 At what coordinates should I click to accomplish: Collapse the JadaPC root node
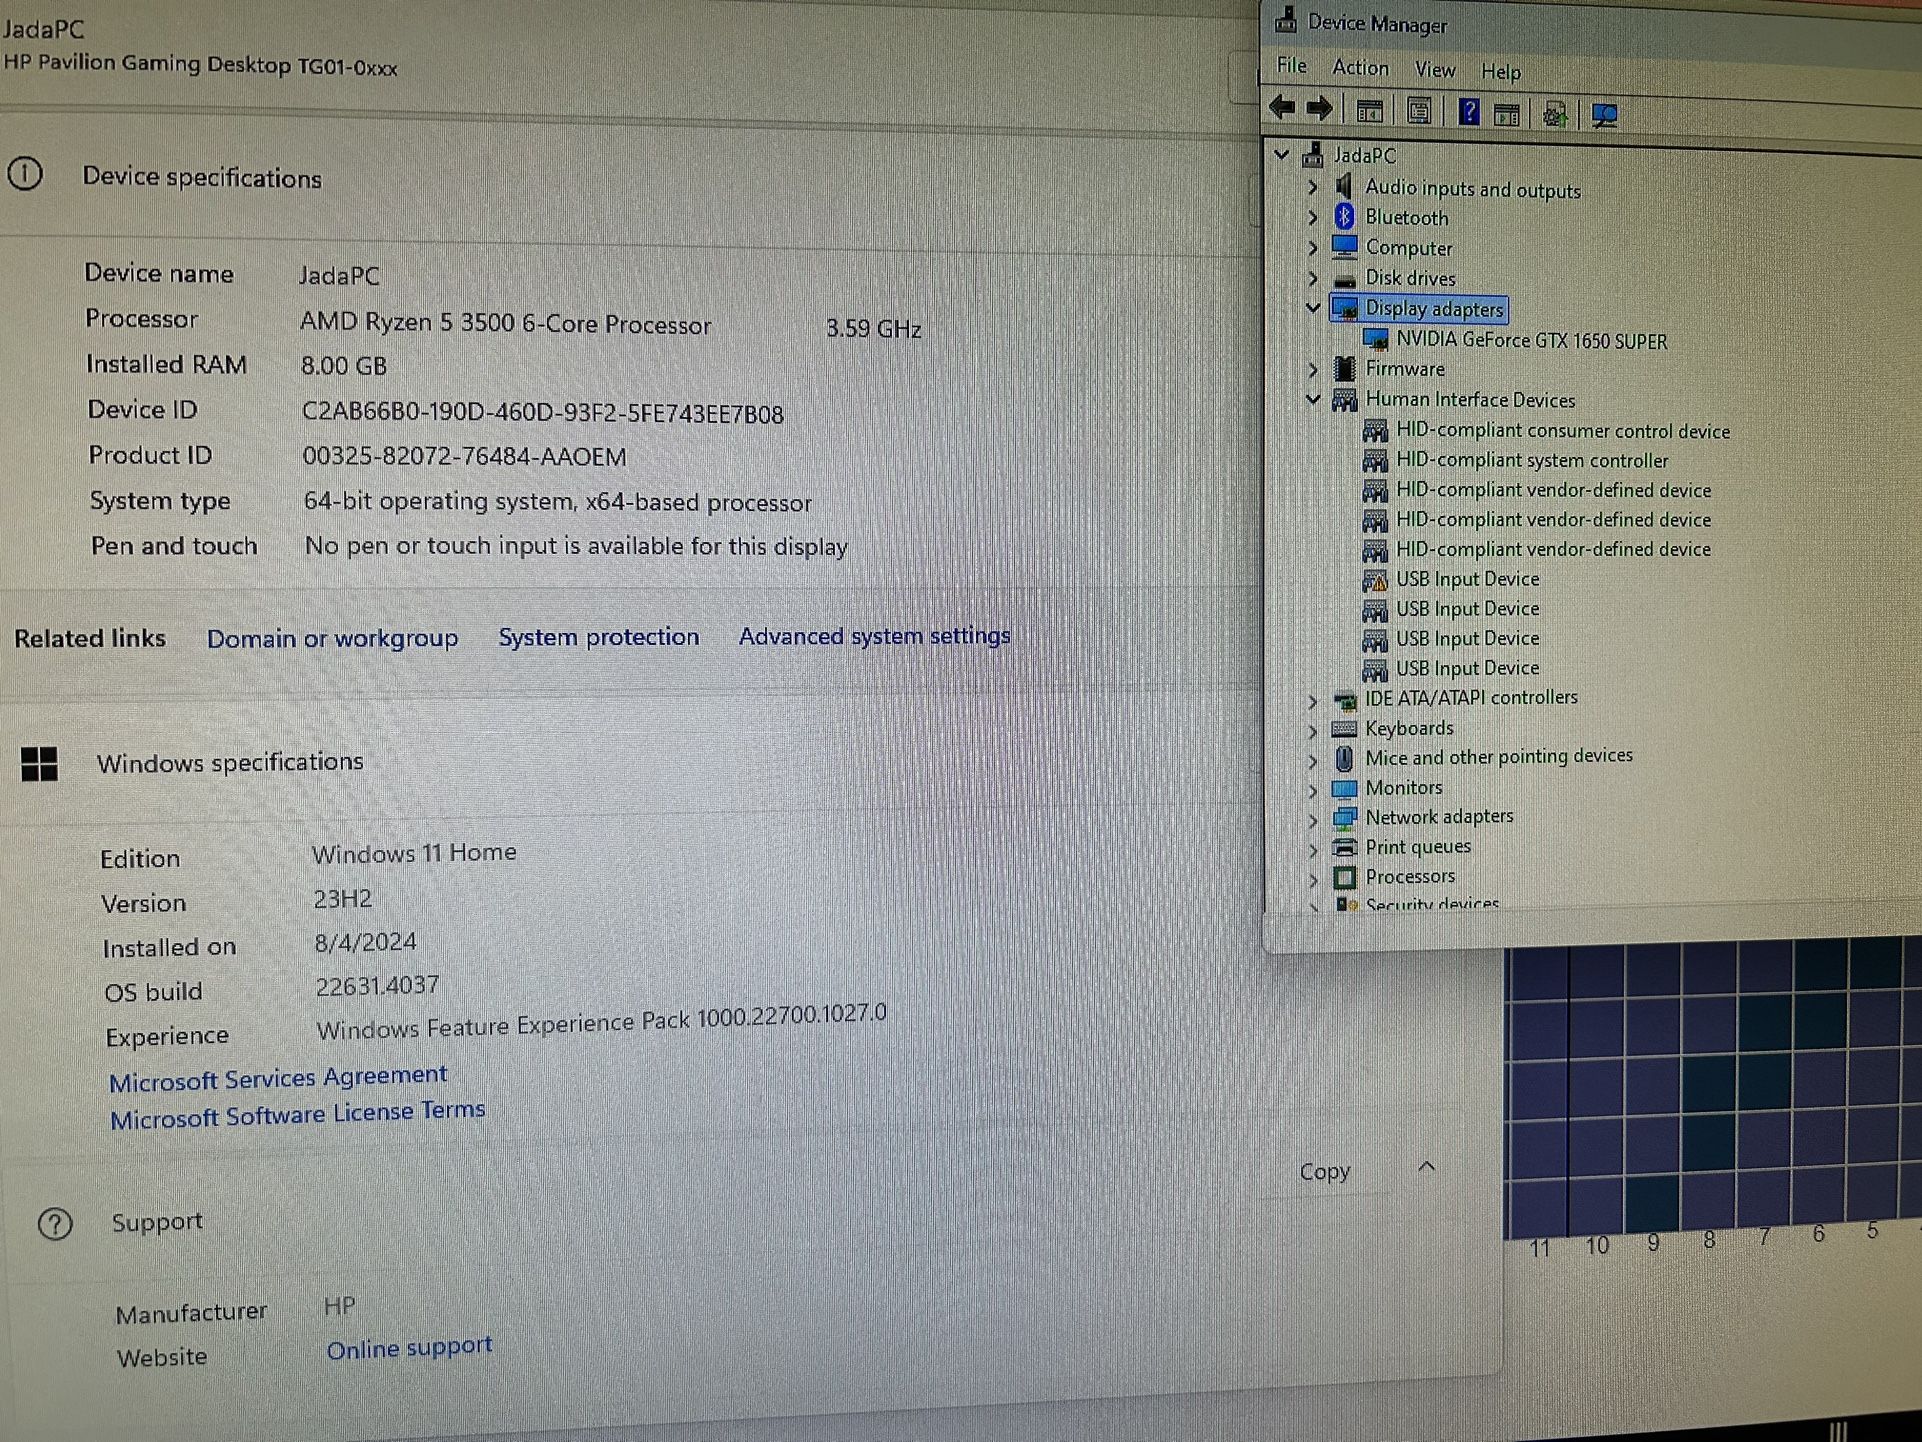pos(1282,155)
